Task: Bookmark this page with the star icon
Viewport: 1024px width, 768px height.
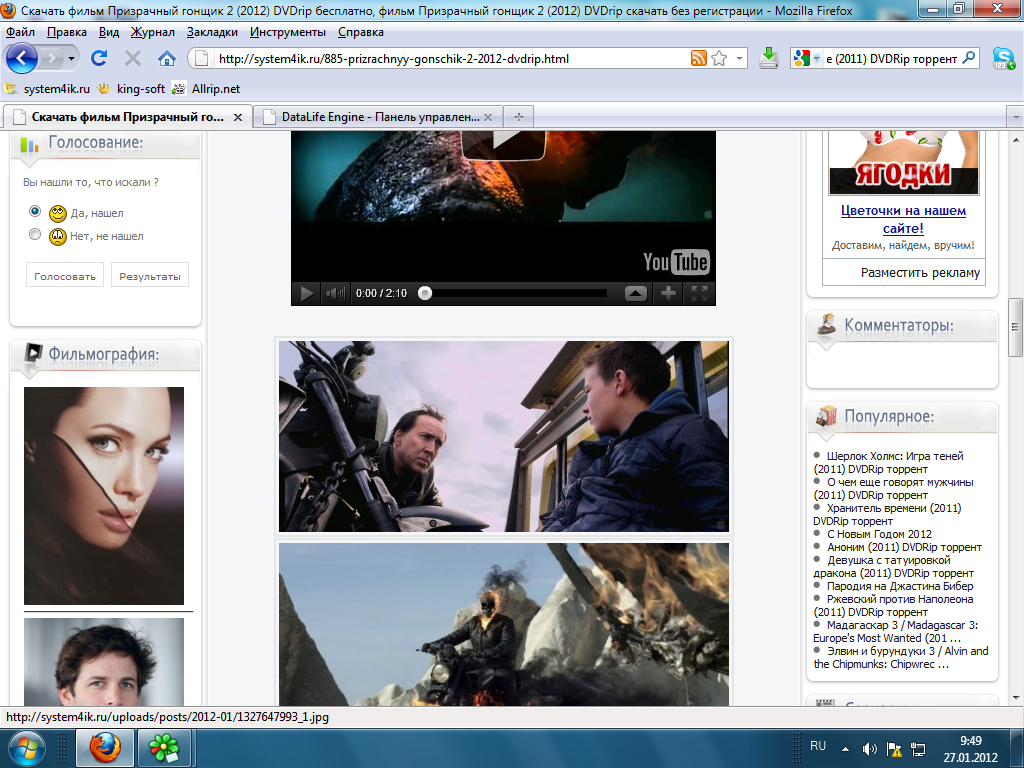Action: 719,59
